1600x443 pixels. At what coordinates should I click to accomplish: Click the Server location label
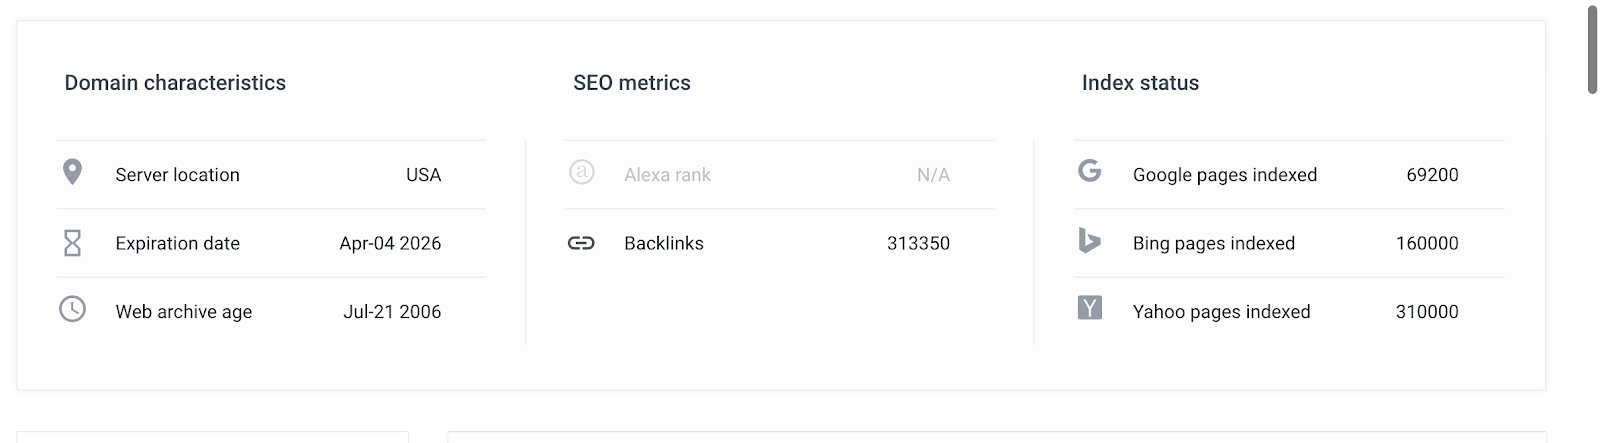(178, 175)
